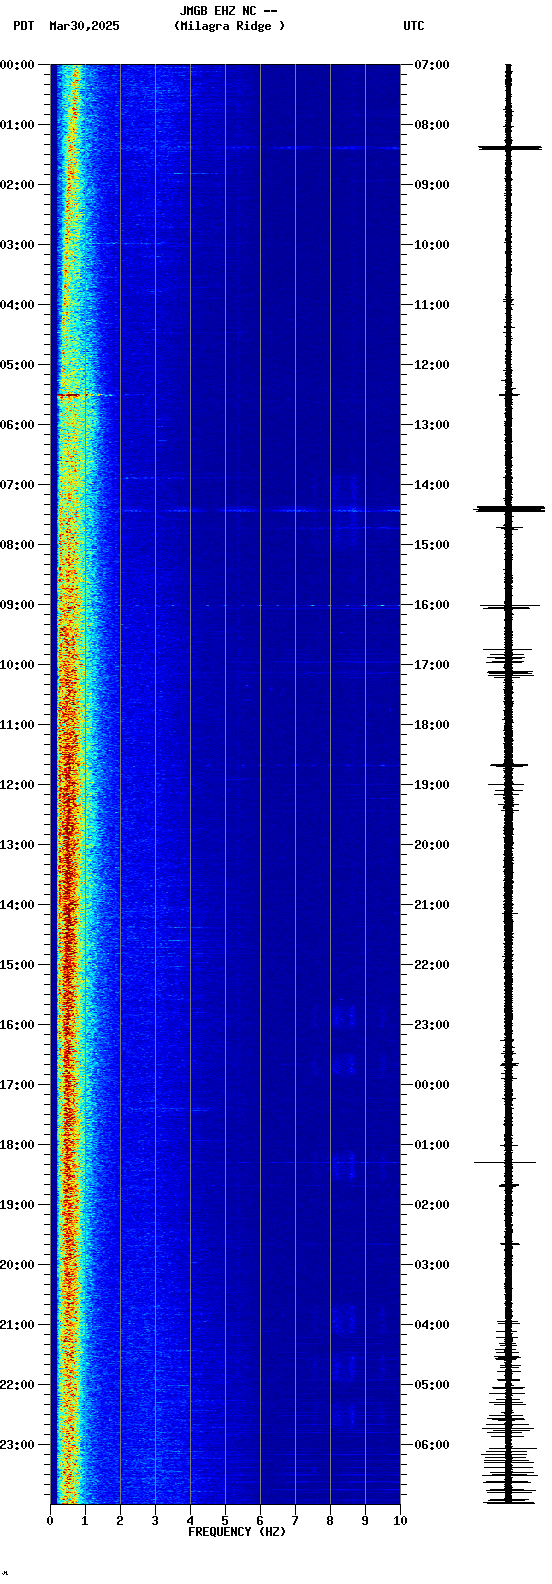Click the 07:00 UTC label on the right axis

tap(432, 65)
